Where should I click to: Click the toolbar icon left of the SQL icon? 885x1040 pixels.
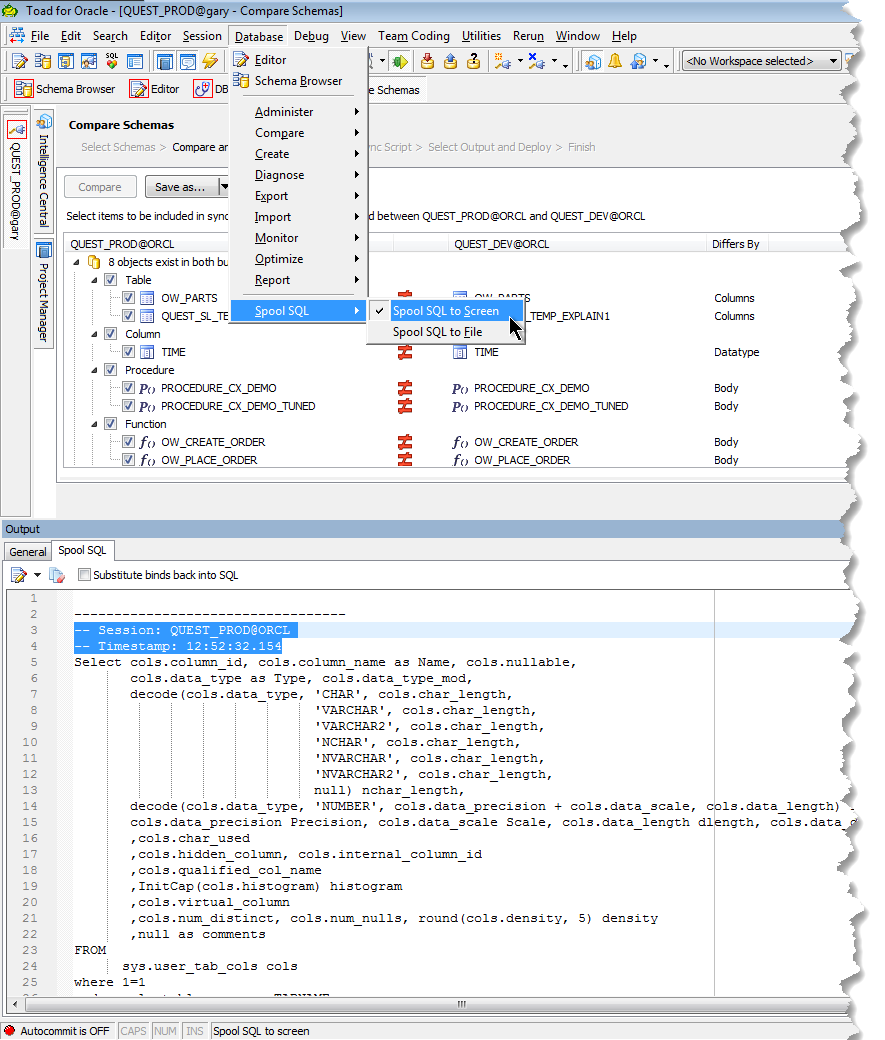(x=89, y=62)
